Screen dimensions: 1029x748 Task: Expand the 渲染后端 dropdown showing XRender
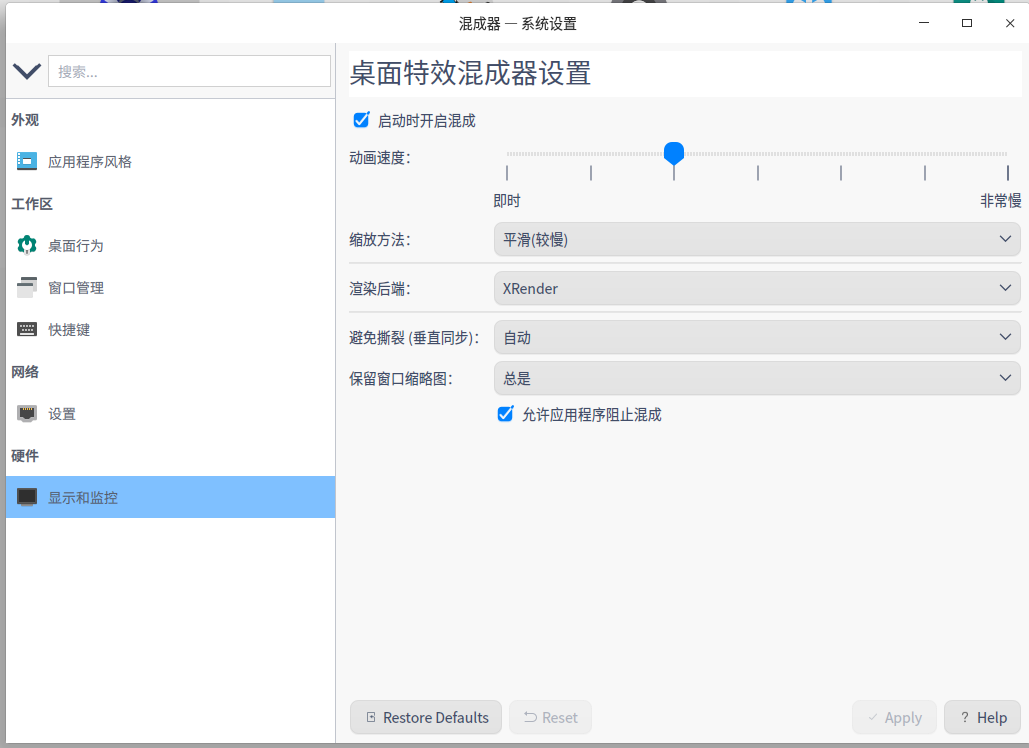pyautogui.click(x=756, y=288)
